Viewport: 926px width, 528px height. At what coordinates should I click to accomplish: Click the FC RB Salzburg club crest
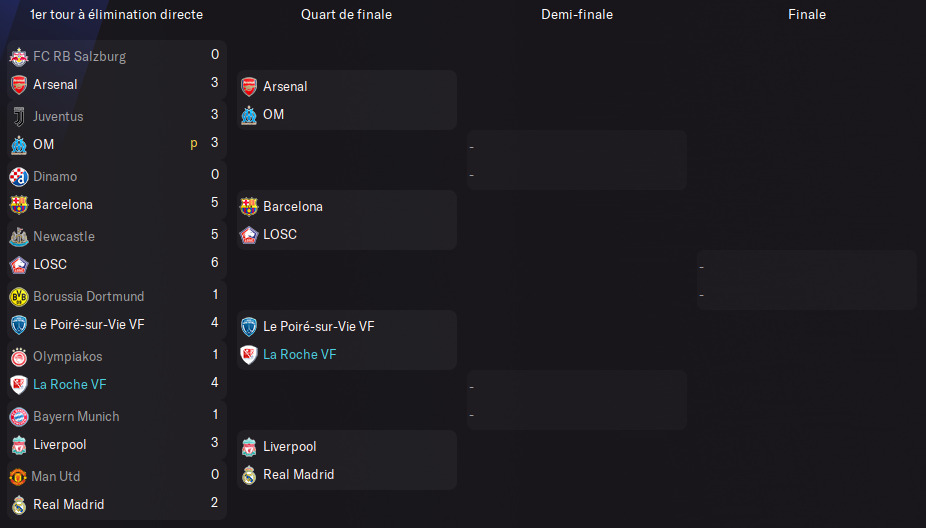pos(18,56)
